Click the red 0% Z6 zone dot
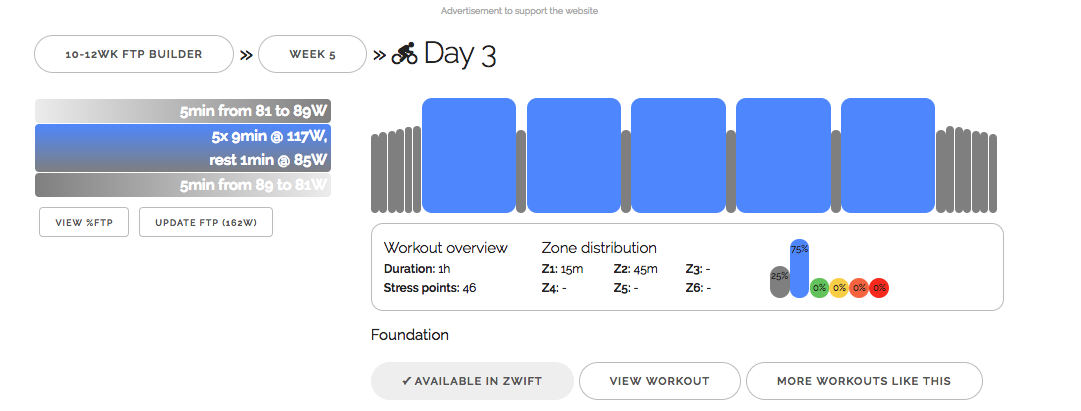Viewport: 1081px width, 411px height. coord(879,288)
